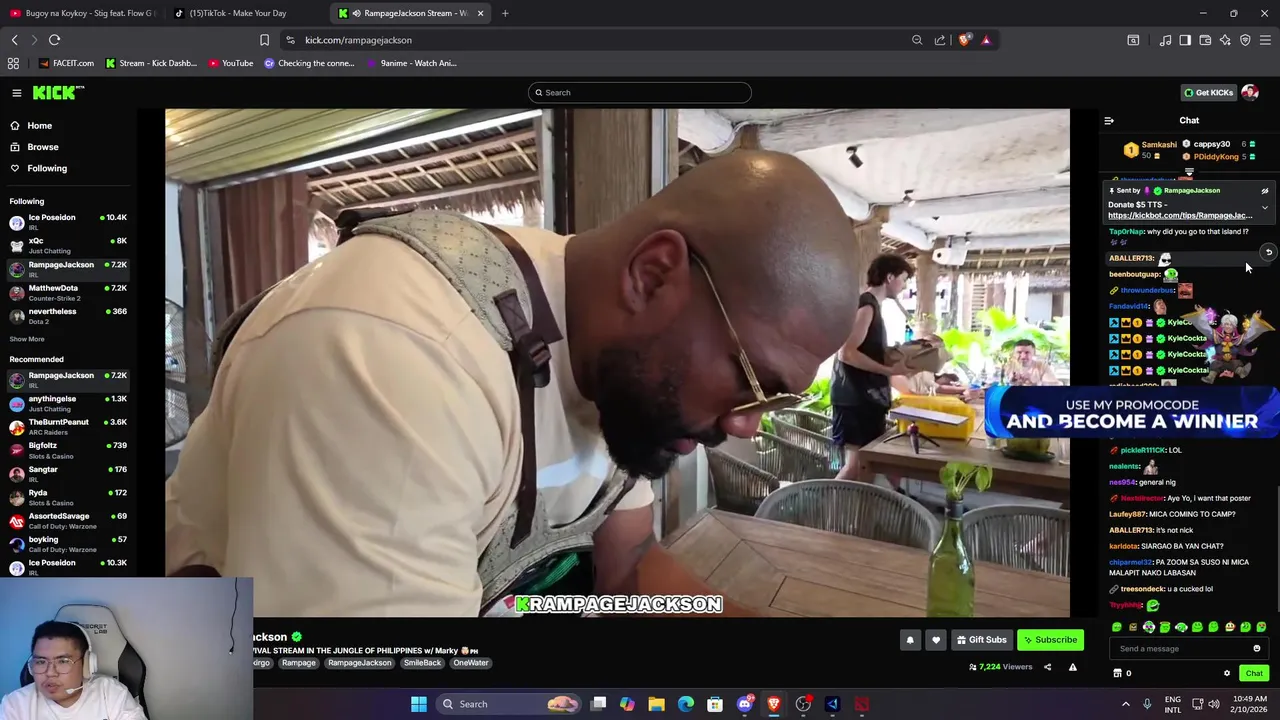Click the address bar URL
This screenshot has width=1280, height=720.
pyautogui.click(x=358, y=40)
